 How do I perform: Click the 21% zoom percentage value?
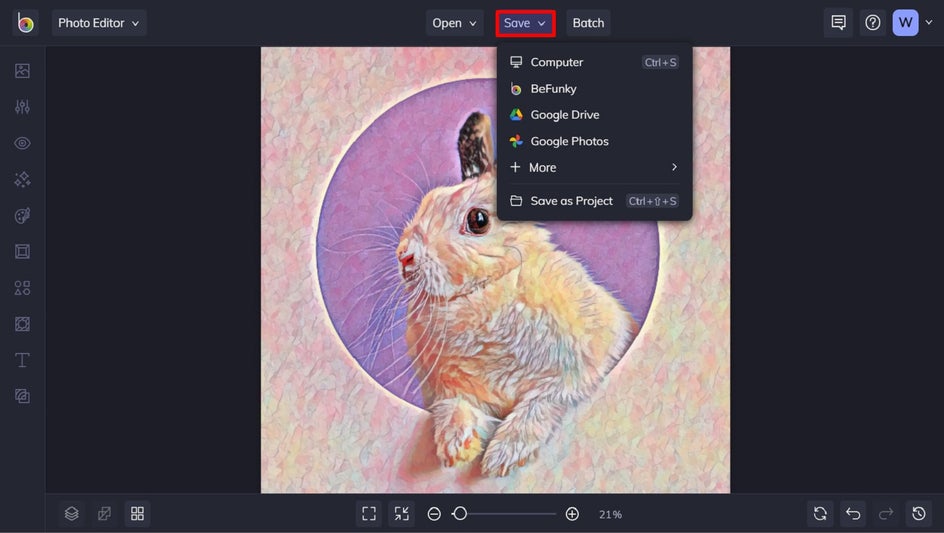610,514
